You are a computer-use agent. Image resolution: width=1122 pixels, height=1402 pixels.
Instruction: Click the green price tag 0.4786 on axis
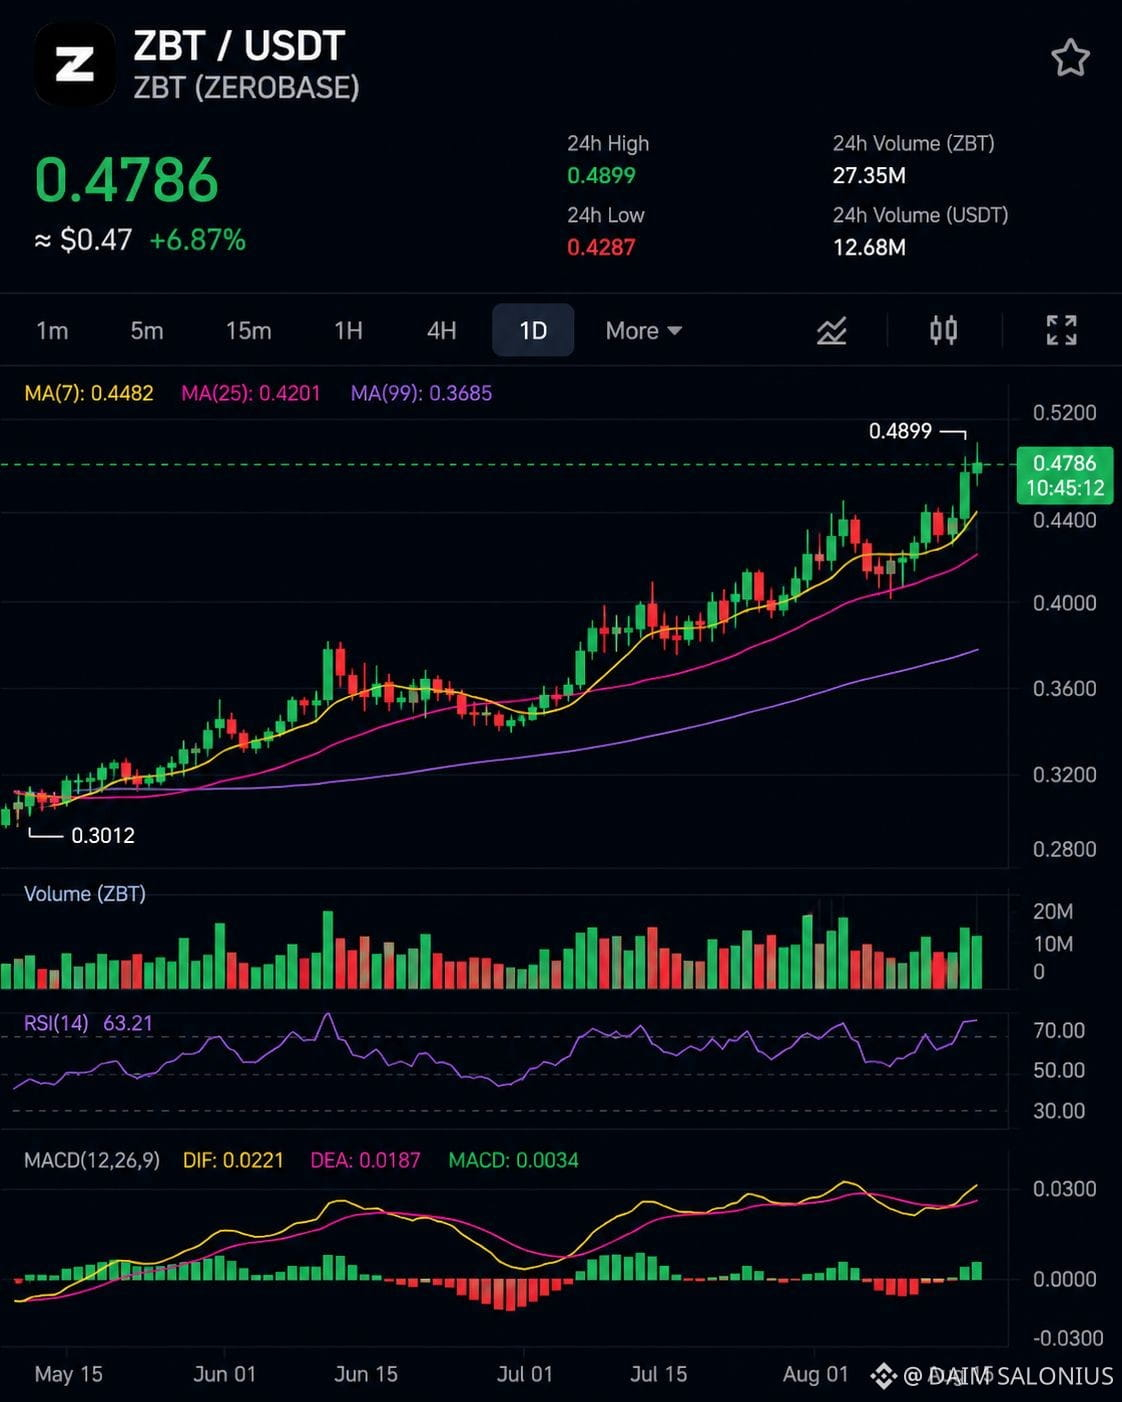[1065, 475]
